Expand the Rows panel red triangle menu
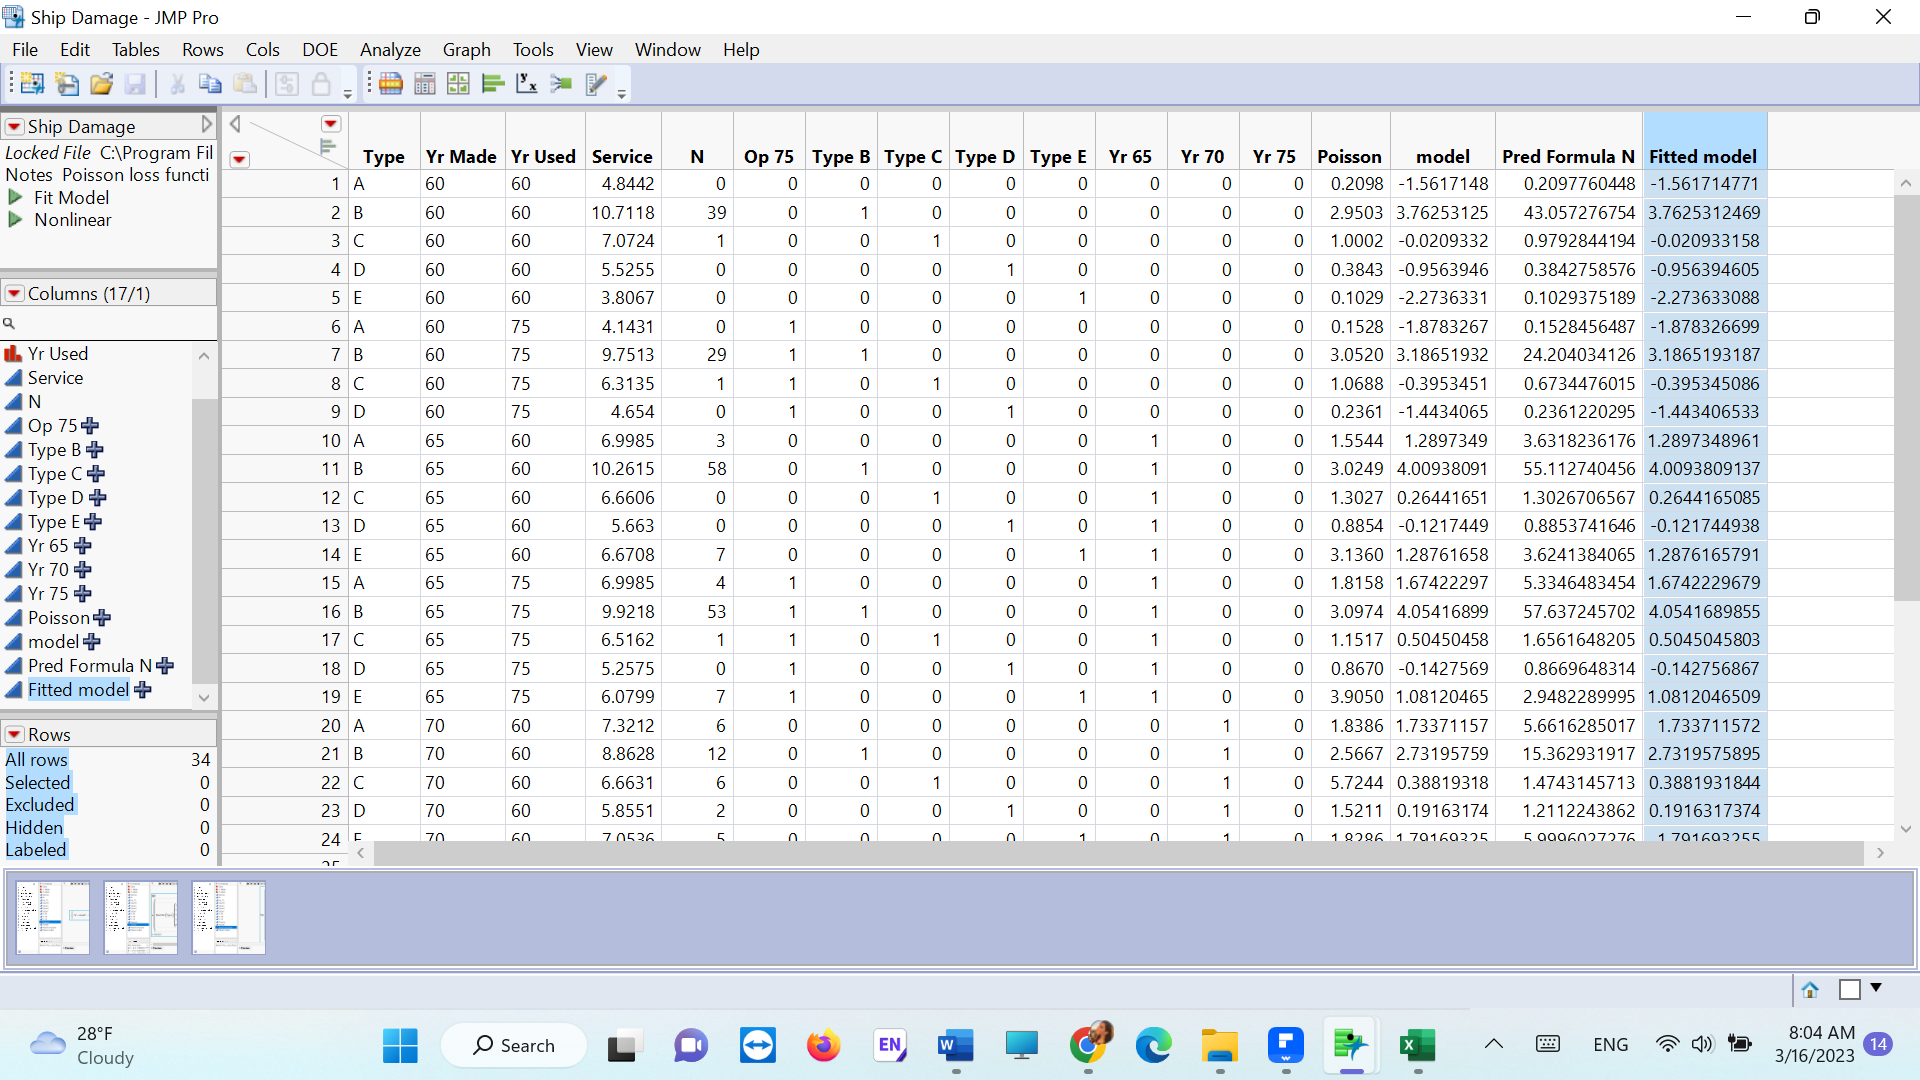Screen dimensions: 1920x1080 [x=14, y=734]
